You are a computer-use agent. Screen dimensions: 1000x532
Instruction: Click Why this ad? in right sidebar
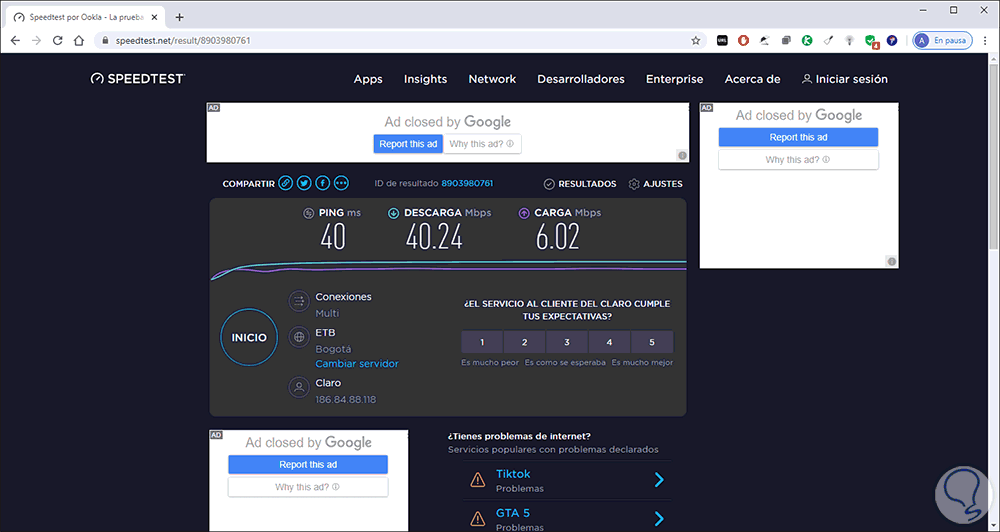click(x=798, y=159)
